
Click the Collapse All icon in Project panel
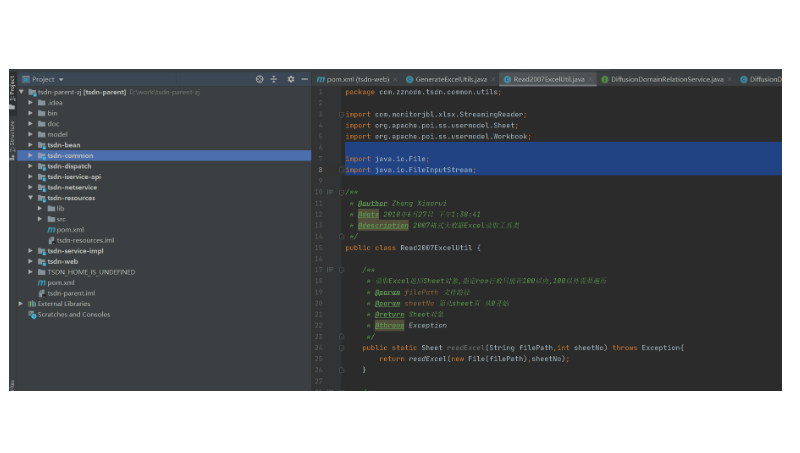[x=274, y=79]
